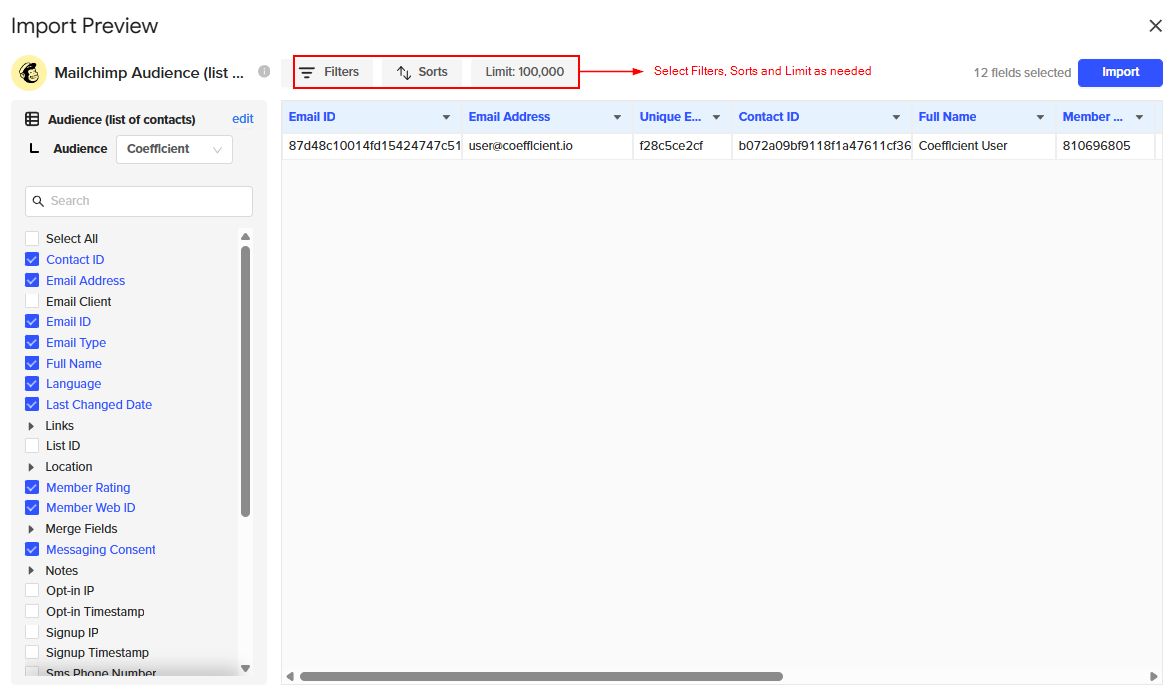Viewport: 1176px width, 694px height.
Task: Click the field Search input box
Action: pos(139,201)
